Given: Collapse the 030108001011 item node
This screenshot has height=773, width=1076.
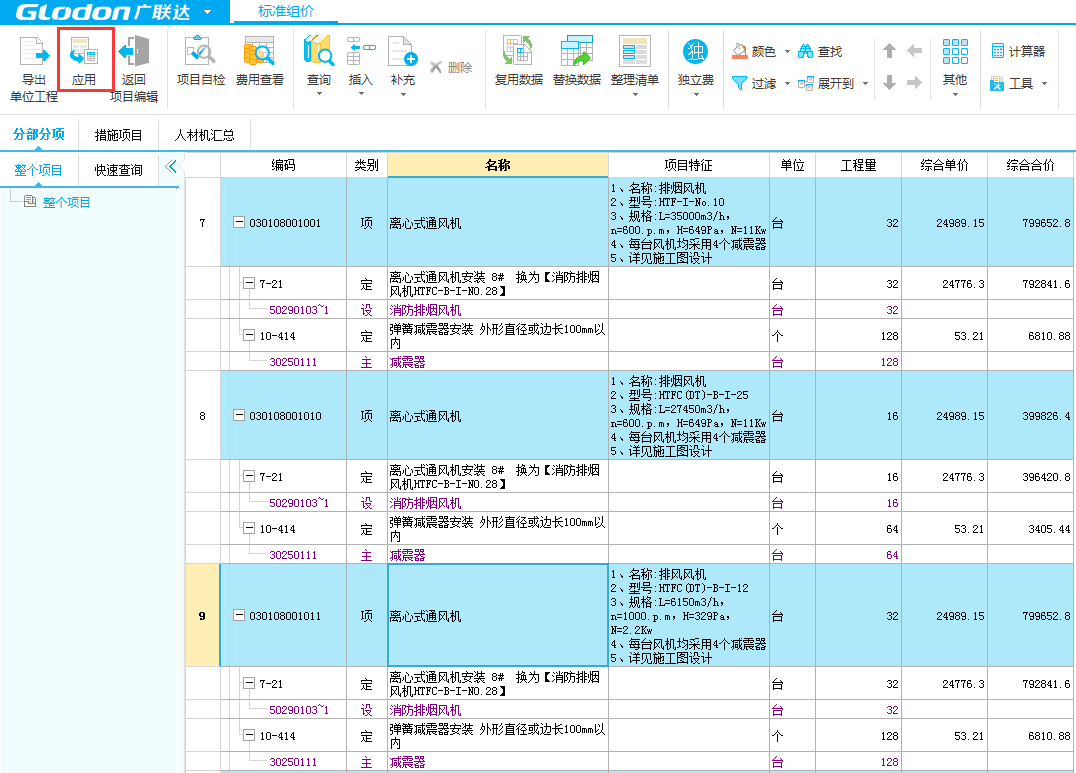Looking at the screenshot, I should [239, 616].
